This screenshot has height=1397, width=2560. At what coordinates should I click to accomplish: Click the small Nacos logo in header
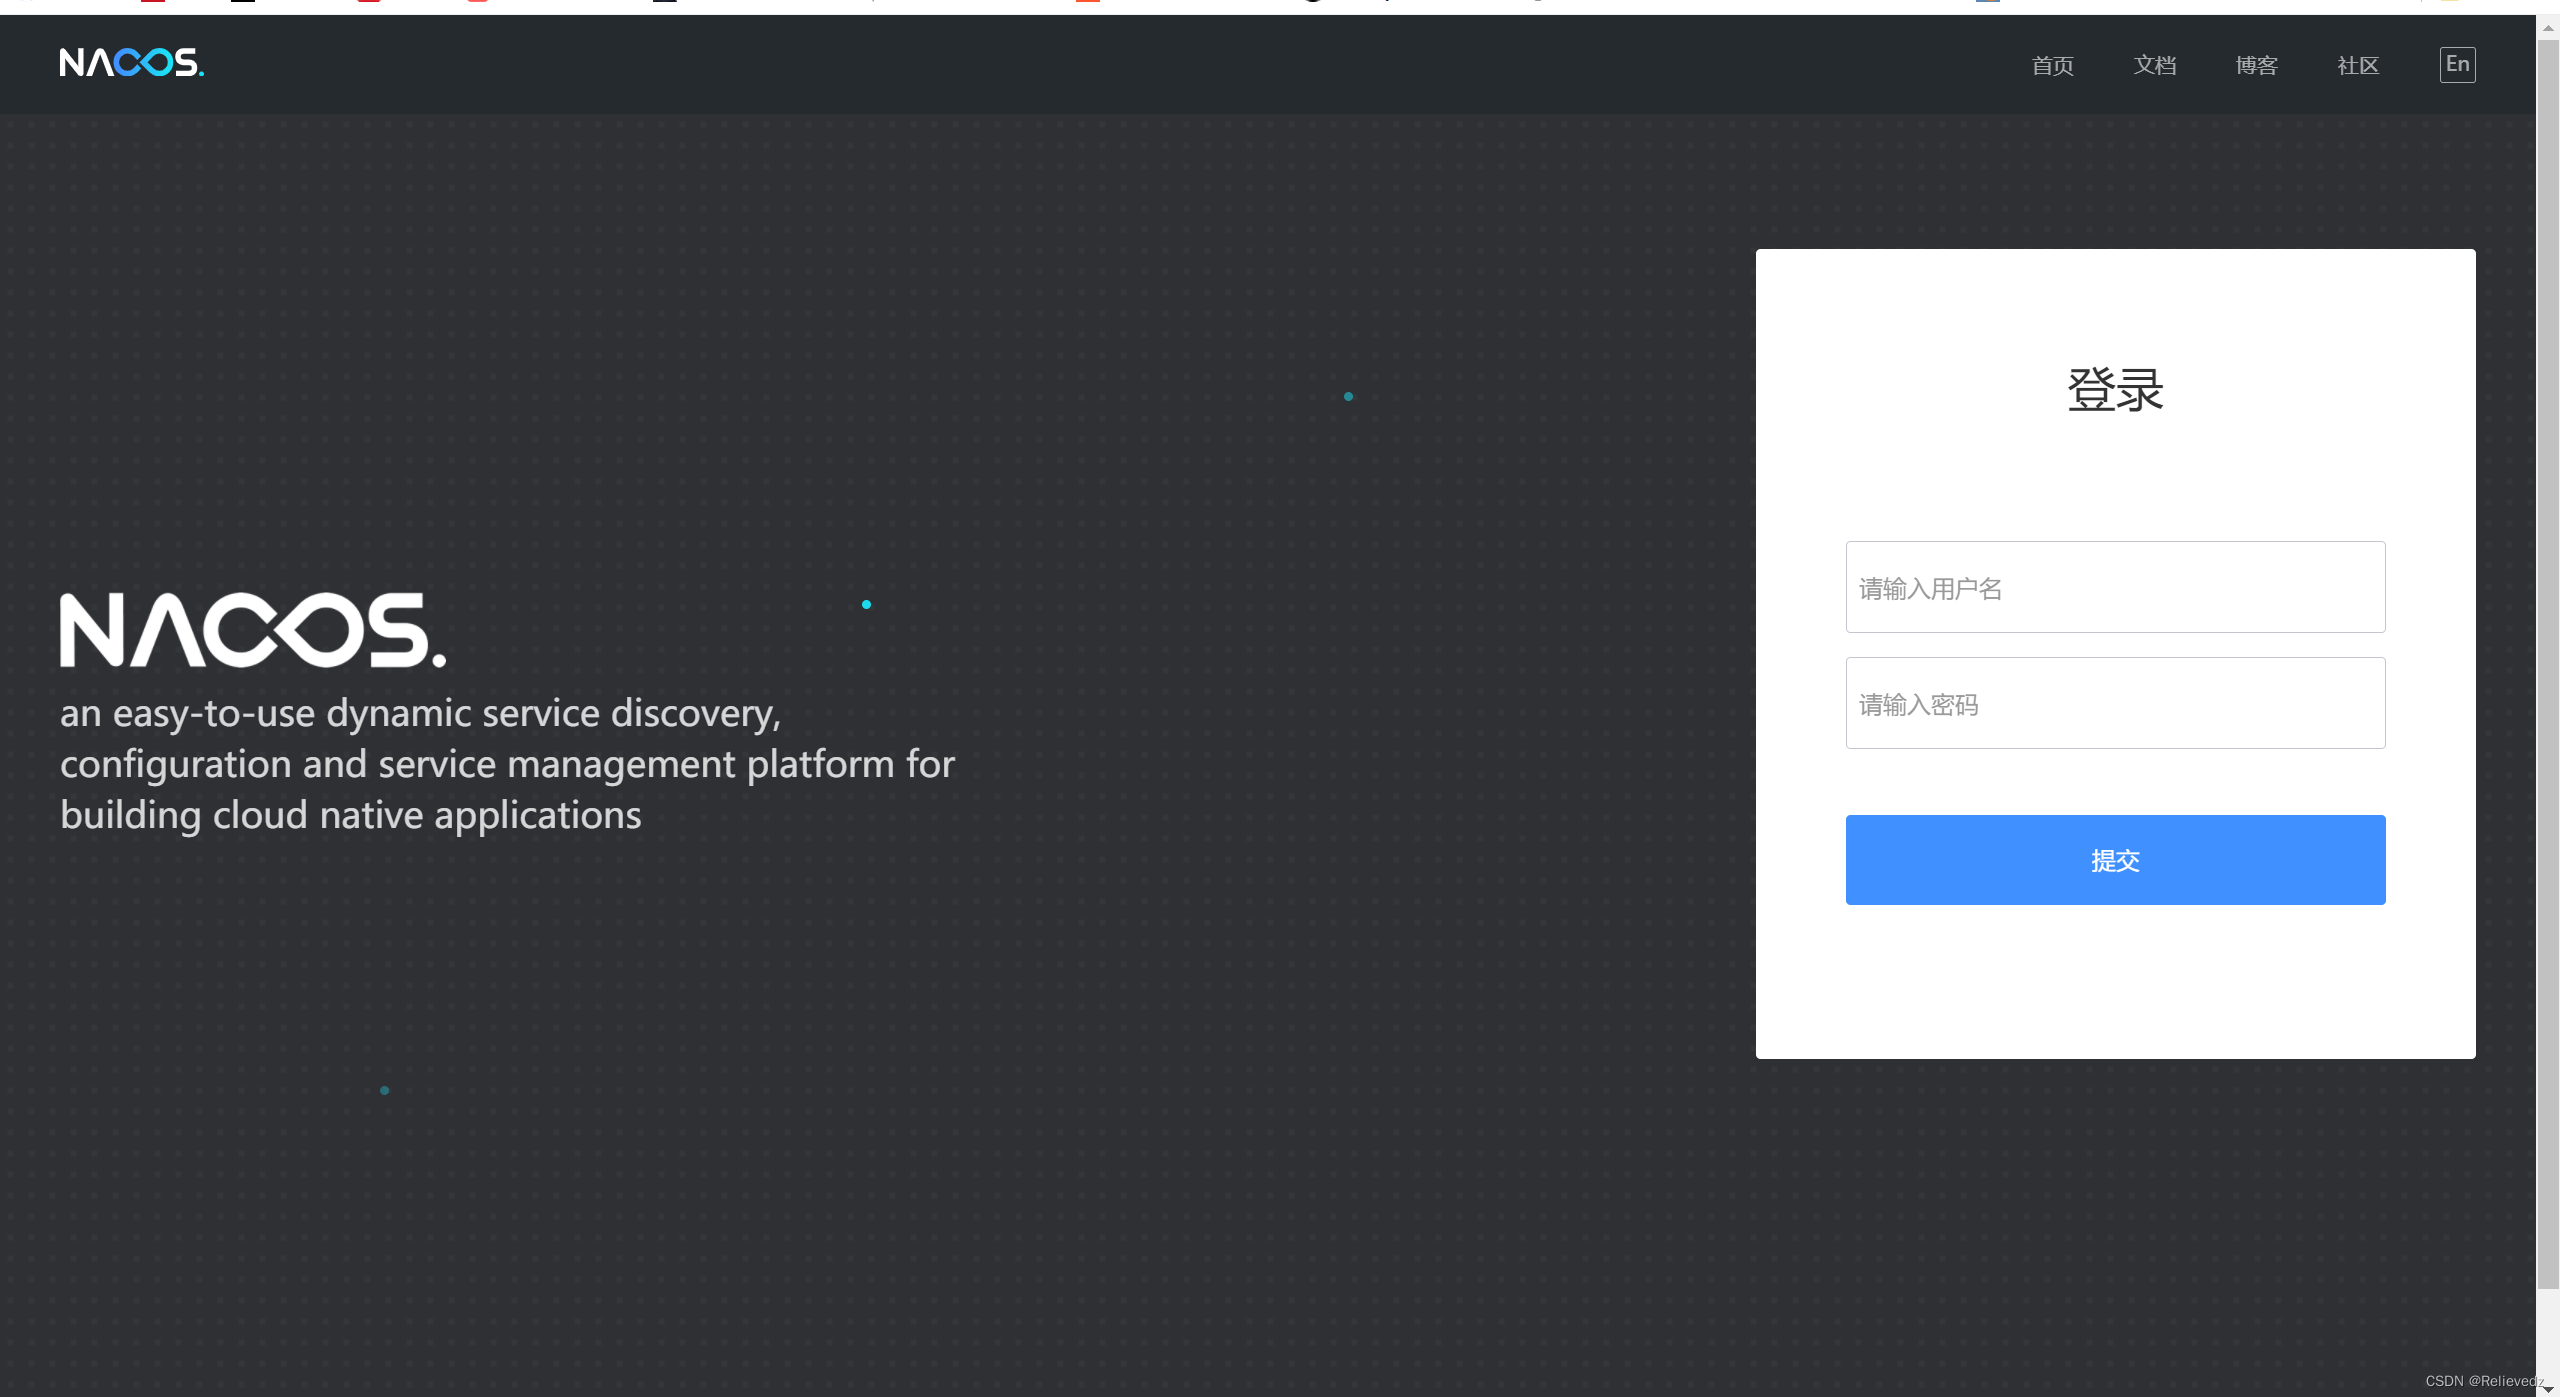coord(131,63)
